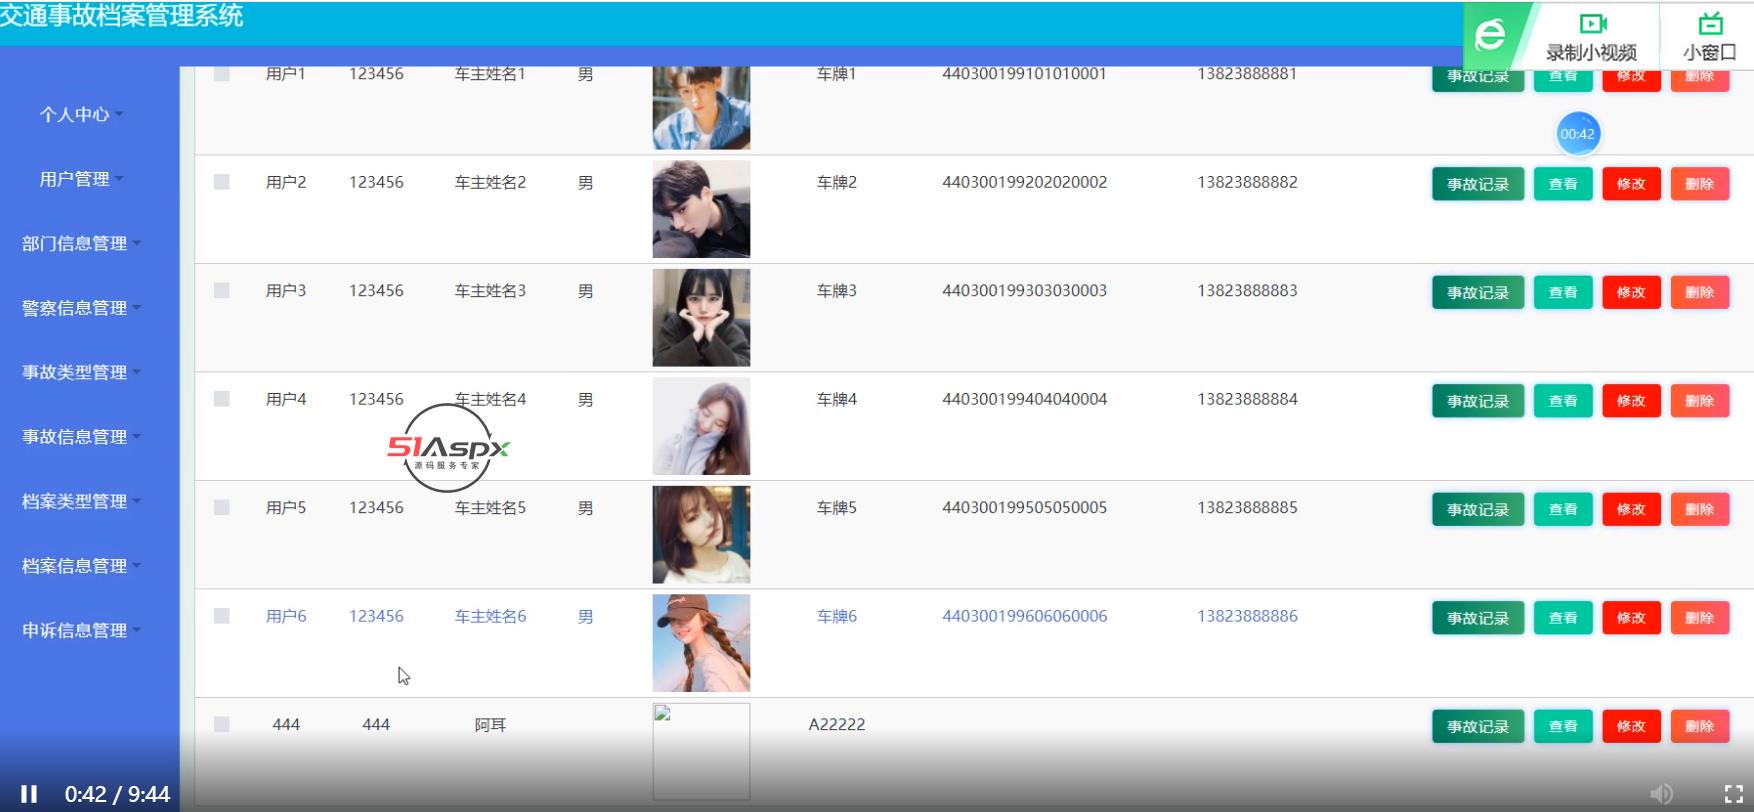Delete the 用户4 record
The image size is (1754, 812).
click(1700, 401)
